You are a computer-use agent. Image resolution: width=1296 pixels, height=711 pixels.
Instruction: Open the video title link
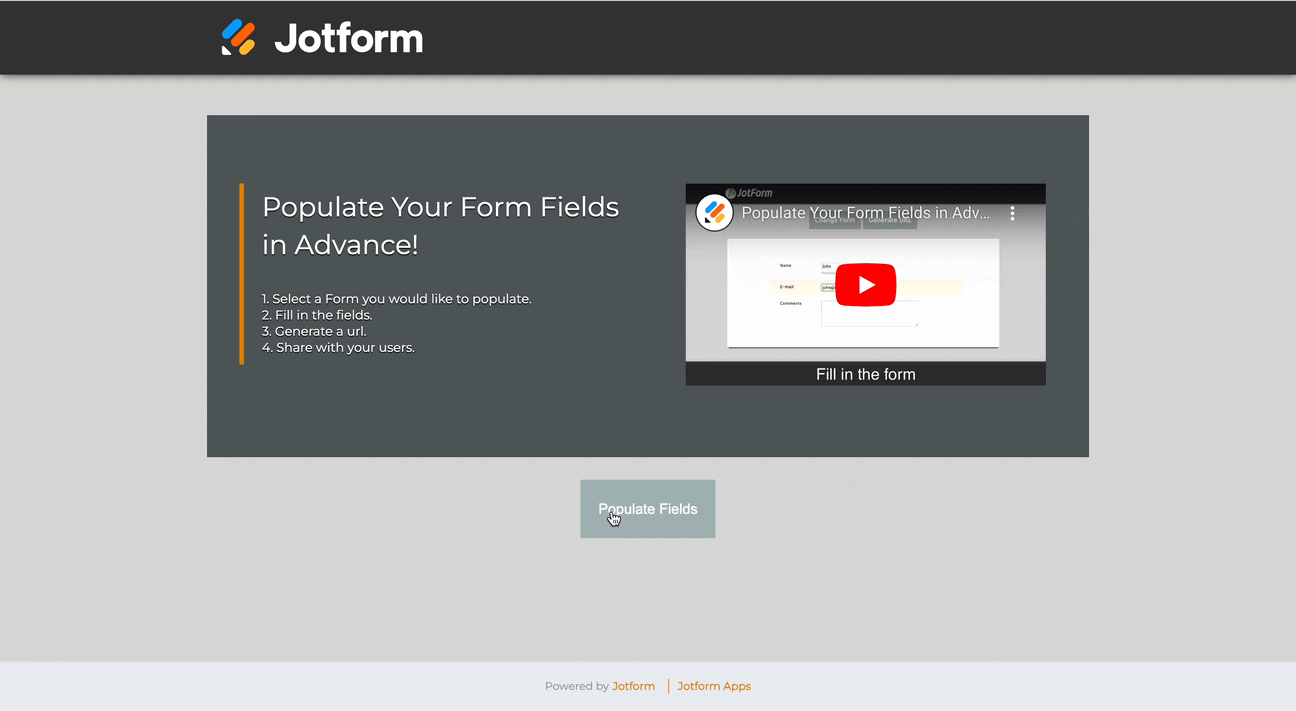click(x=866, y=213)
